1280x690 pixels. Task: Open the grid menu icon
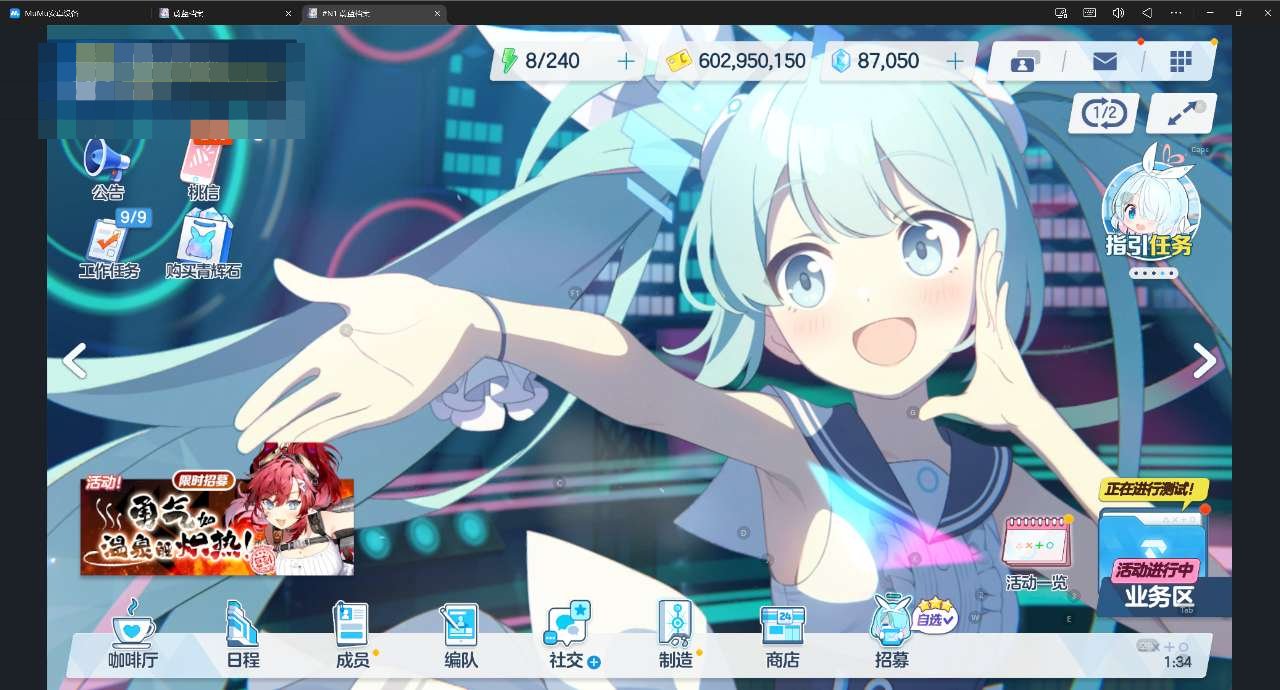coord(1181,61)
